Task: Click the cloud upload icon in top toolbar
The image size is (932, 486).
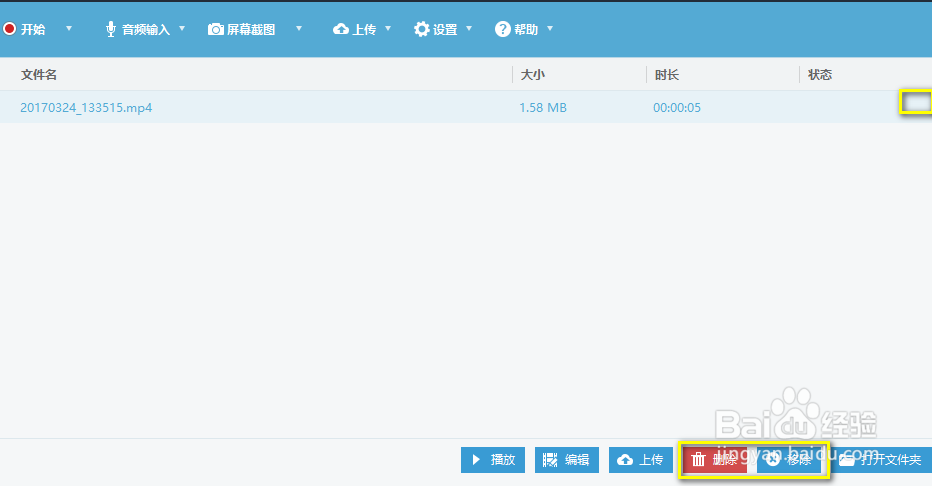Action: click(x=341, y=29)
